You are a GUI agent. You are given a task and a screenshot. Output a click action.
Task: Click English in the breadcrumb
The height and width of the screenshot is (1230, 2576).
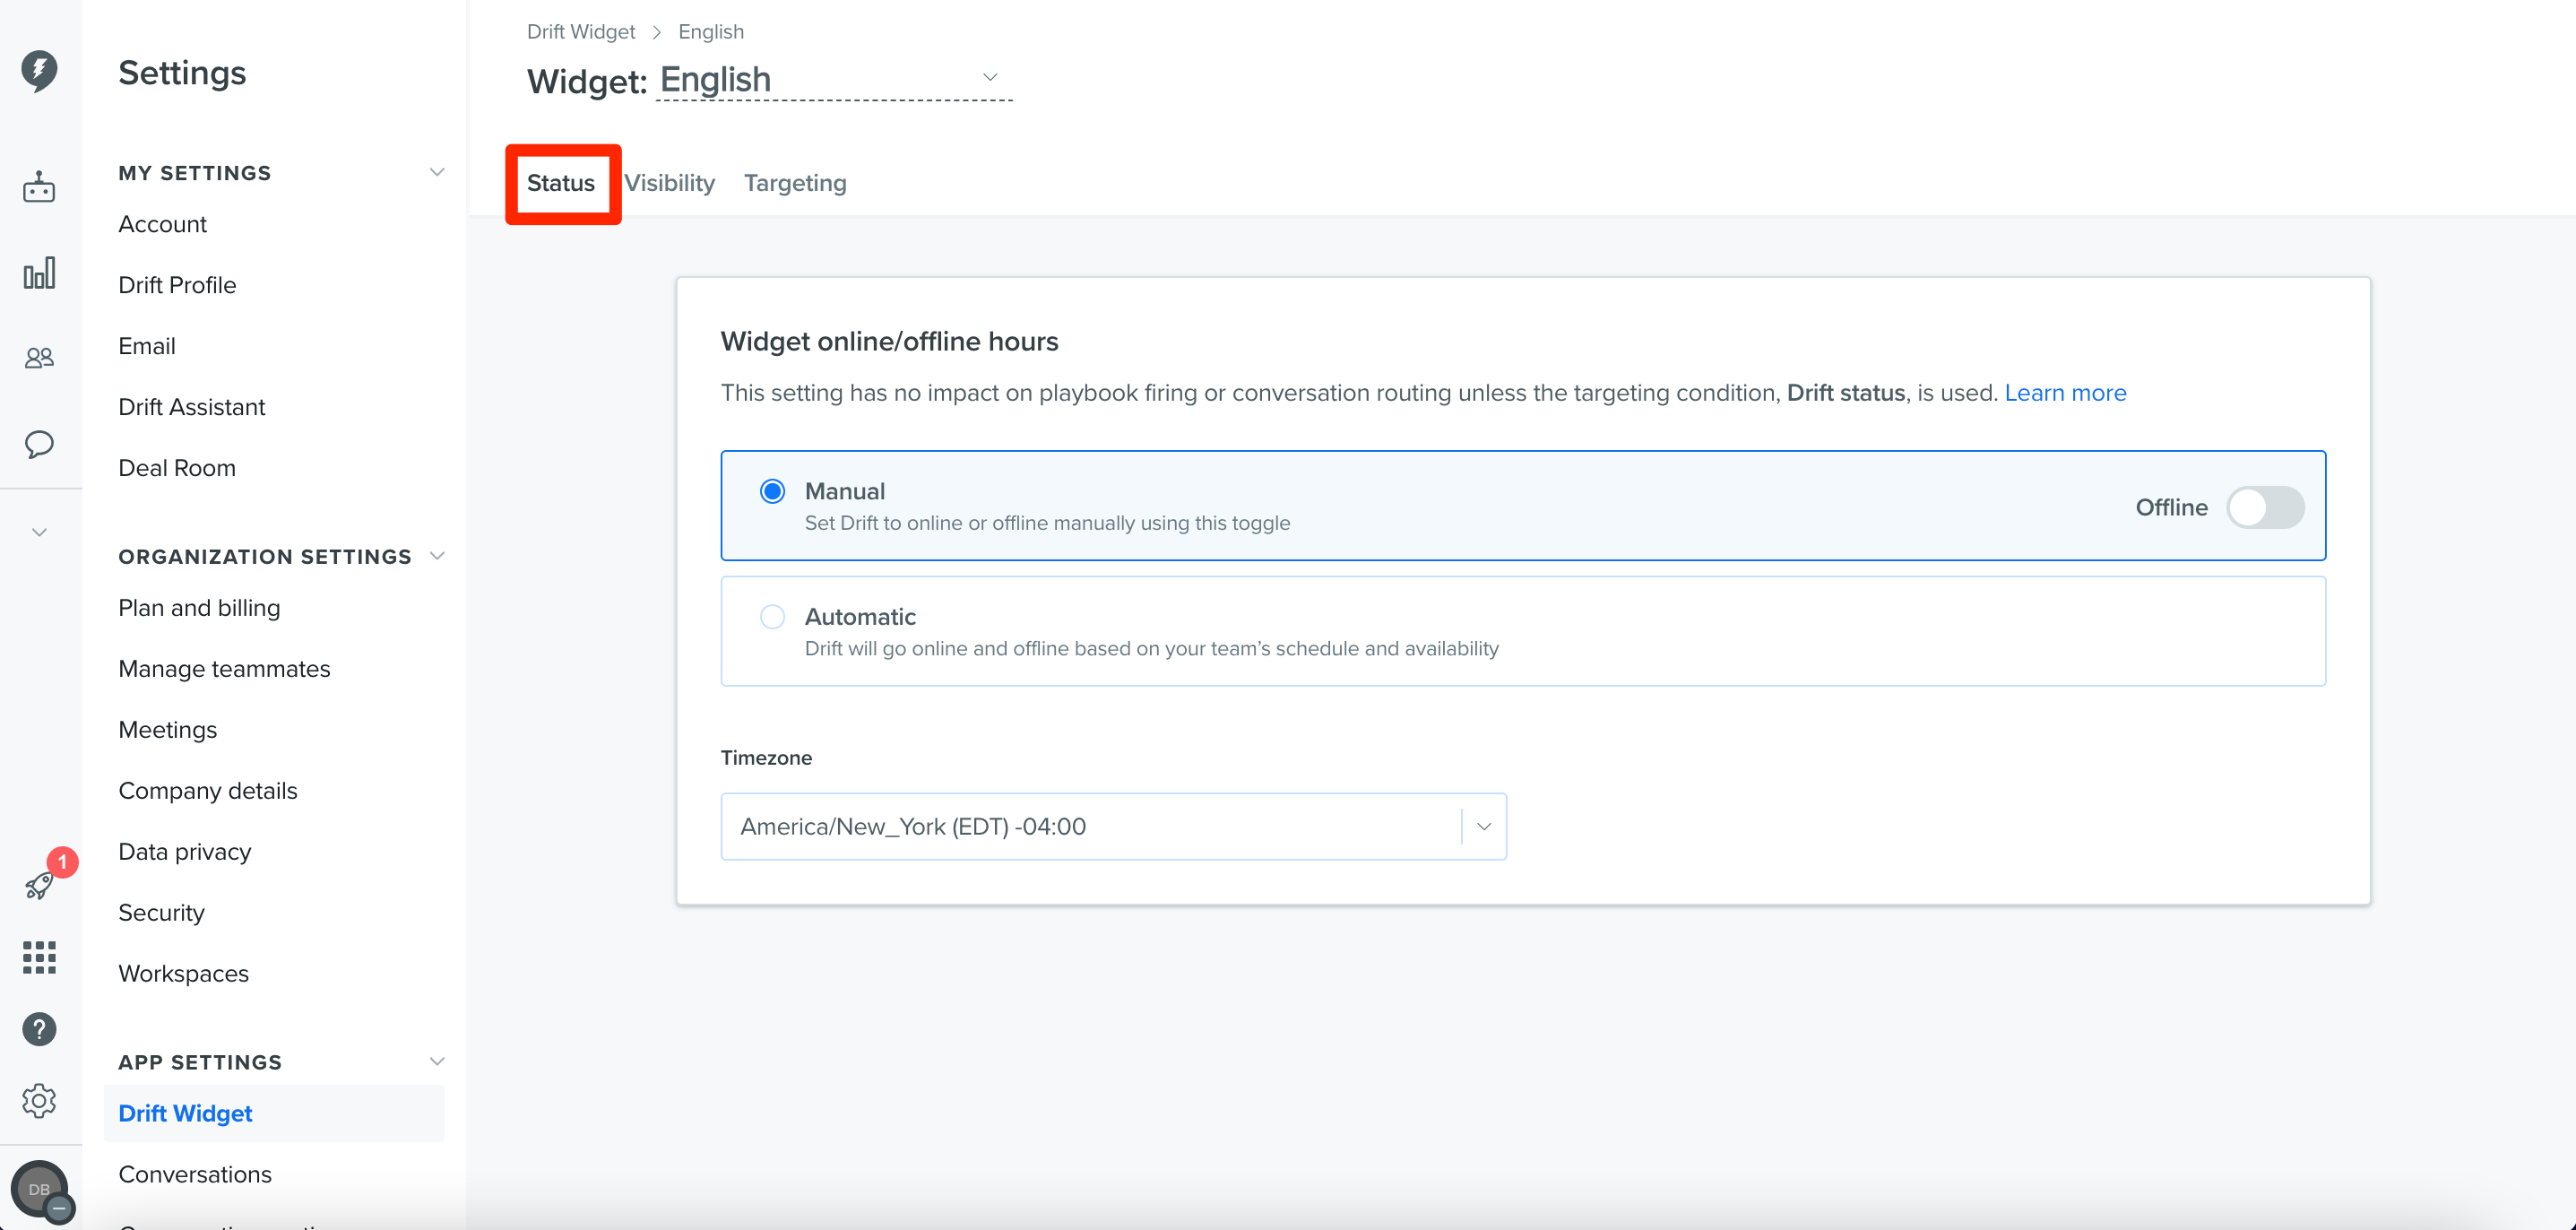[x=711, y=32]
